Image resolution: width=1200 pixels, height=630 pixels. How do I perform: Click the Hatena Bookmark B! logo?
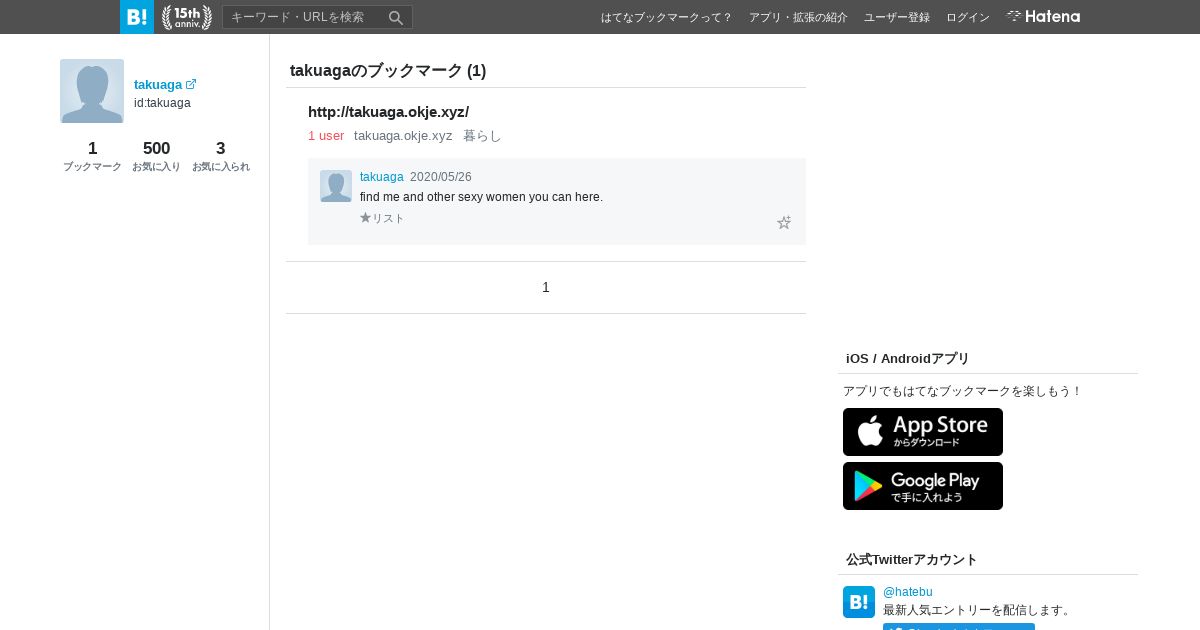[x=137, y=17]
